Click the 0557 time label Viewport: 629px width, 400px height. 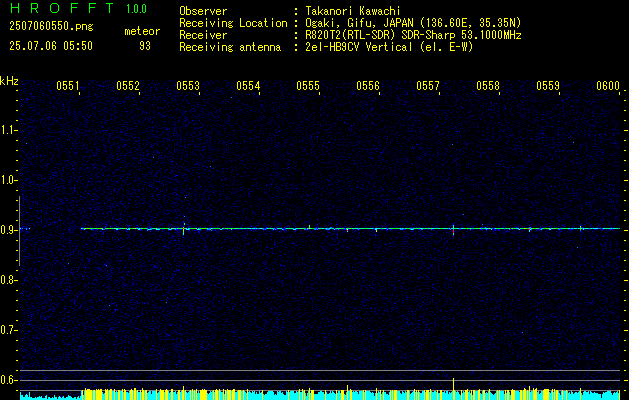[428, 85]
